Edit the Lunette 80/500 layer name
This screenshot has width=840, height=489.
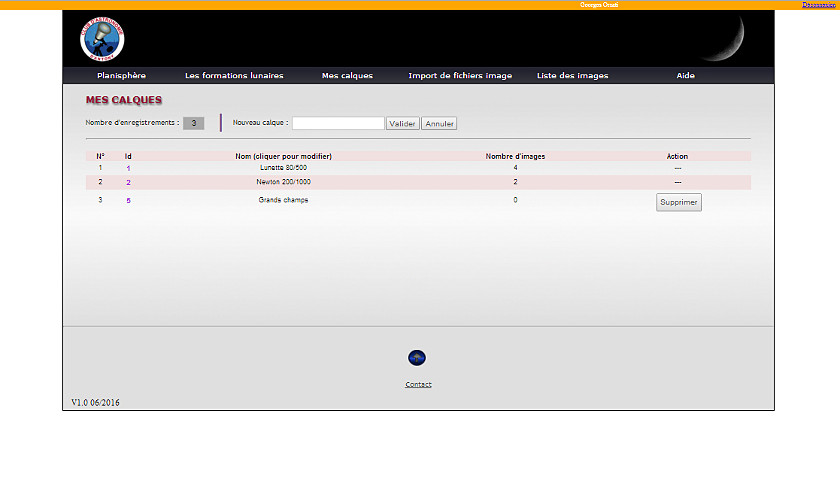283,168
